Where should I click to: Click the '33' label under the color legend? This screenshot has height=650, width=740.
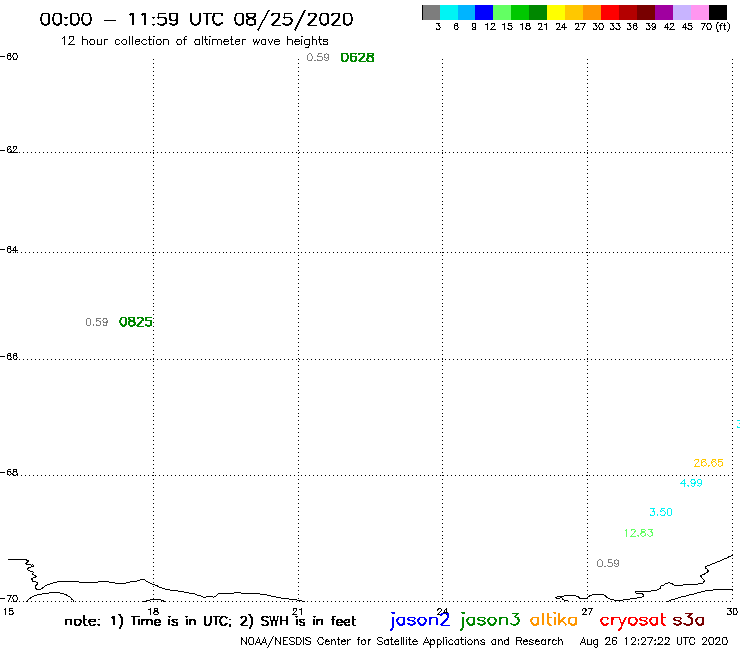tap(615, 26)
